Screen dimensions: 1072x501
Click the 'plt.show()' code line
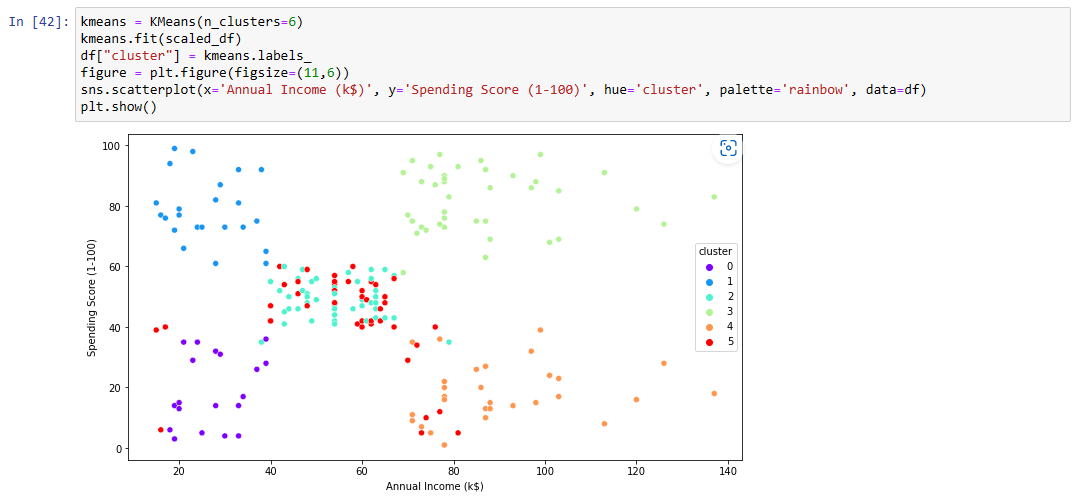tap(118, 108)
